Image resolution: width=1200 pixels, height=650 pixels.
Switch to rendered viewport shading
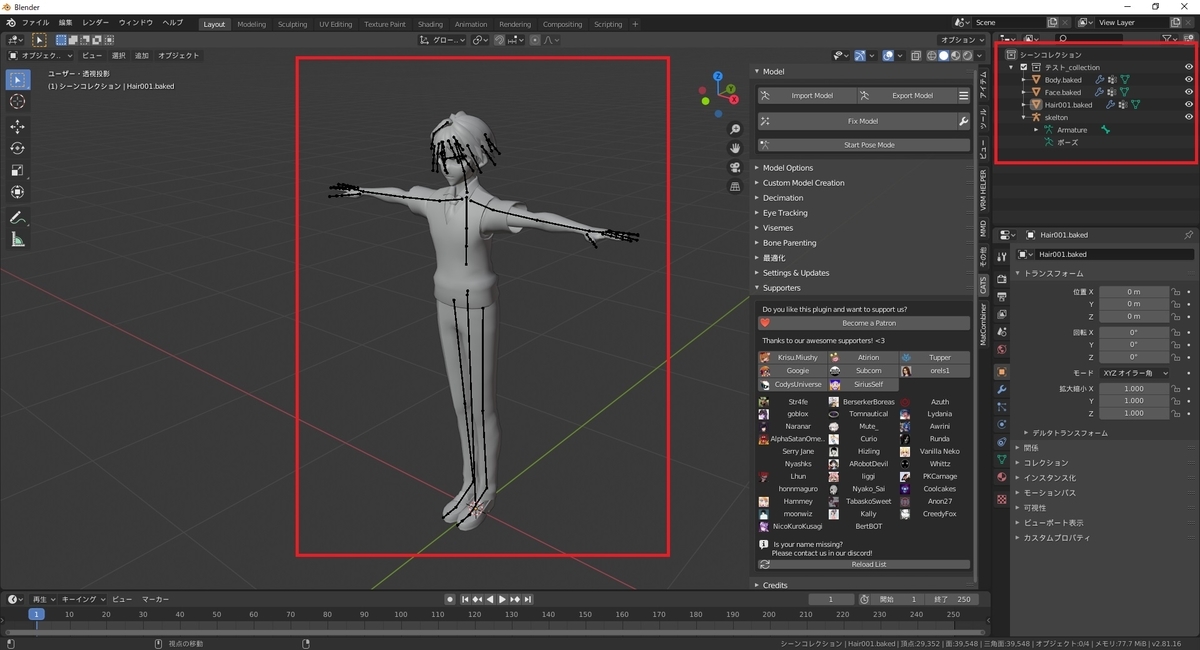pos(968,55)
